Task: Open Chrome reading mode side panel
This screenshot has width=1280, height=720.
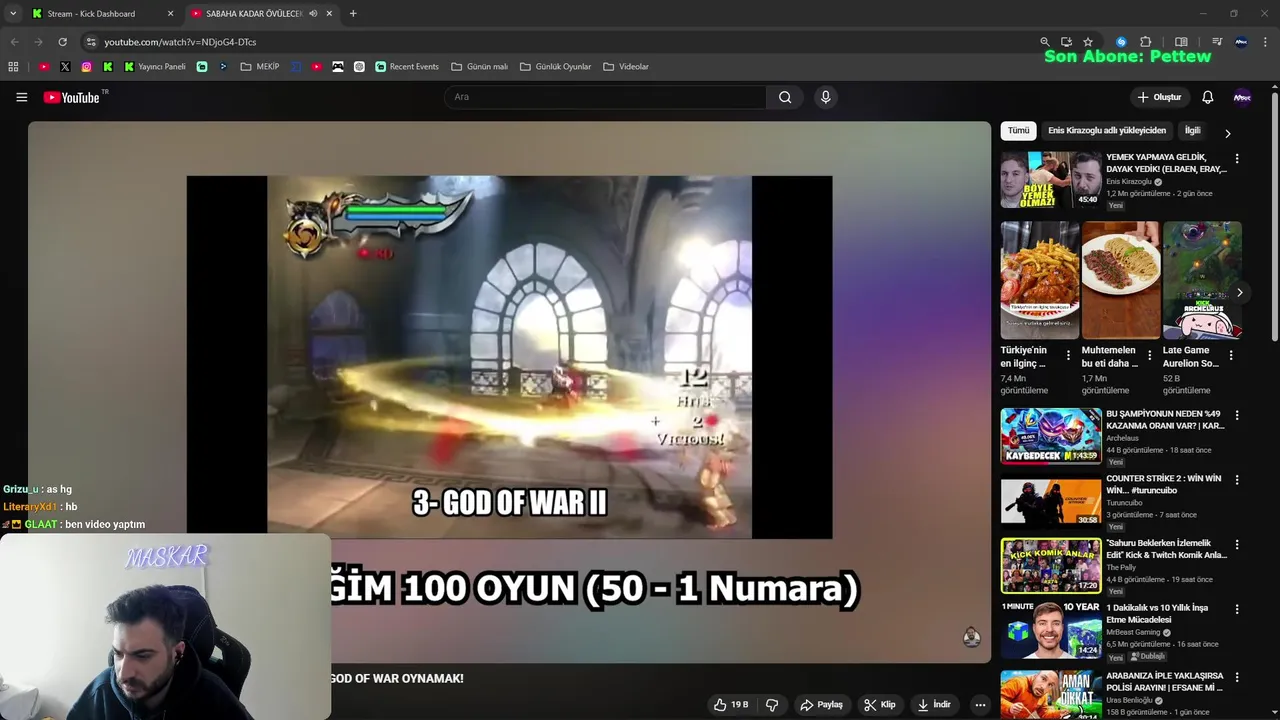Action: click(1181, 42)
